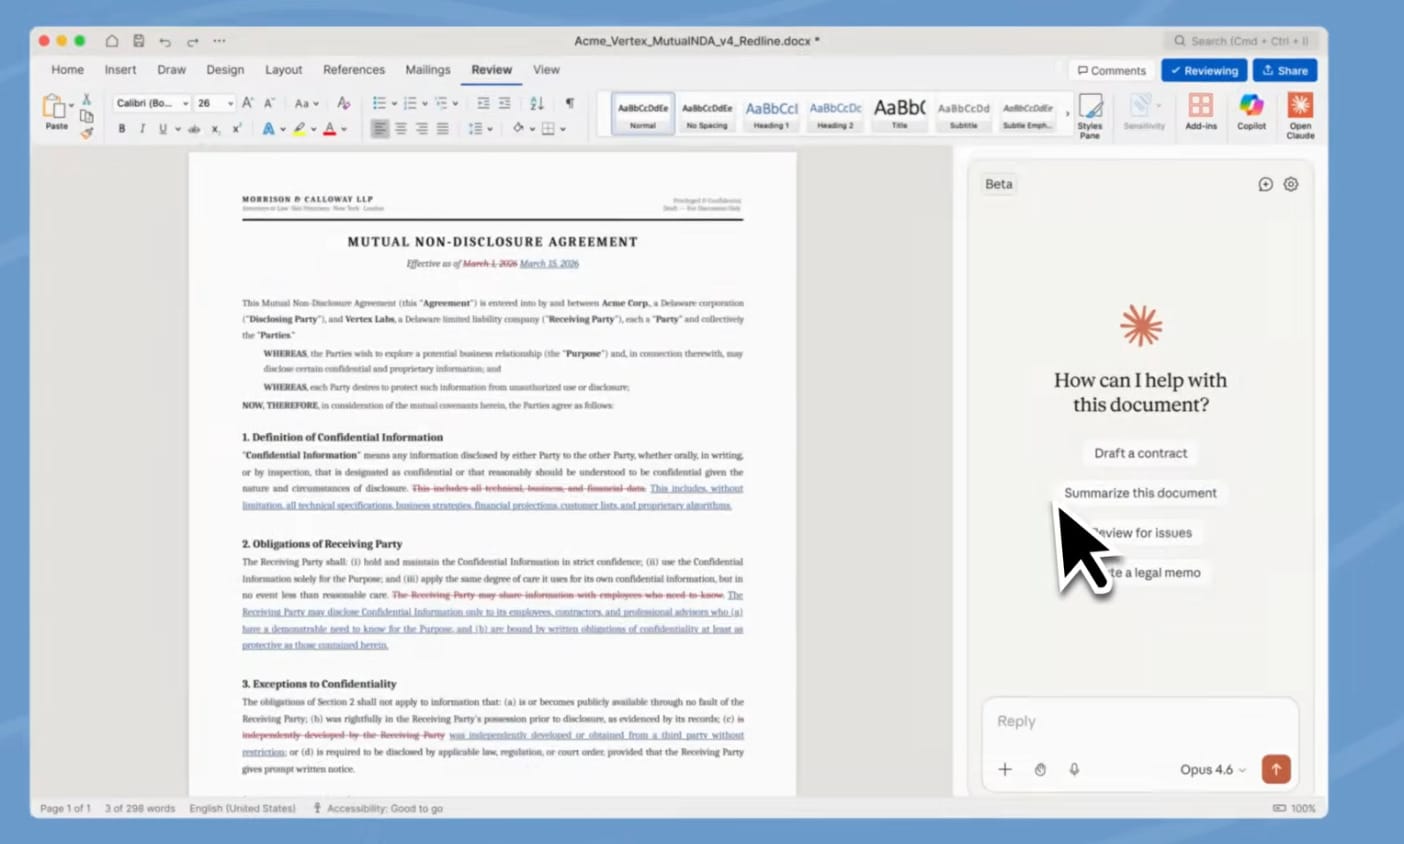Click the Share button
Image resolution: width=1404 pixels, height=844 pixels.
(1285, 71)
